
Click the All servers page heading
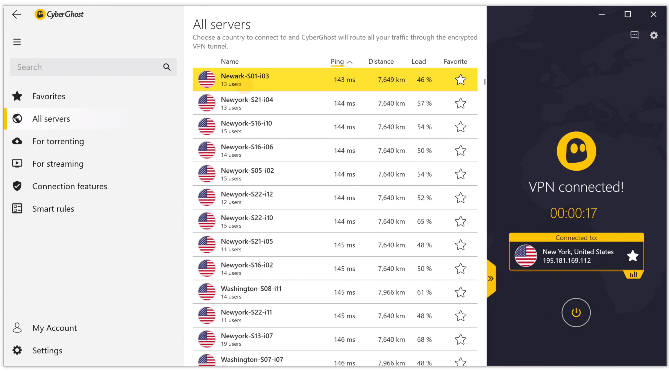(221, 24)
